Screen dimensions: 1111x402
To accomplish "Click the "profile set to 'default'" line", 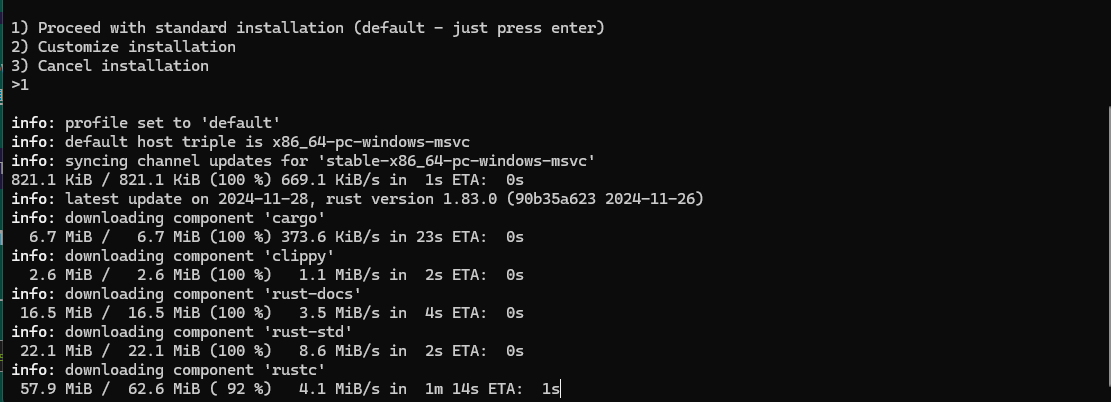I will (146, 123).
